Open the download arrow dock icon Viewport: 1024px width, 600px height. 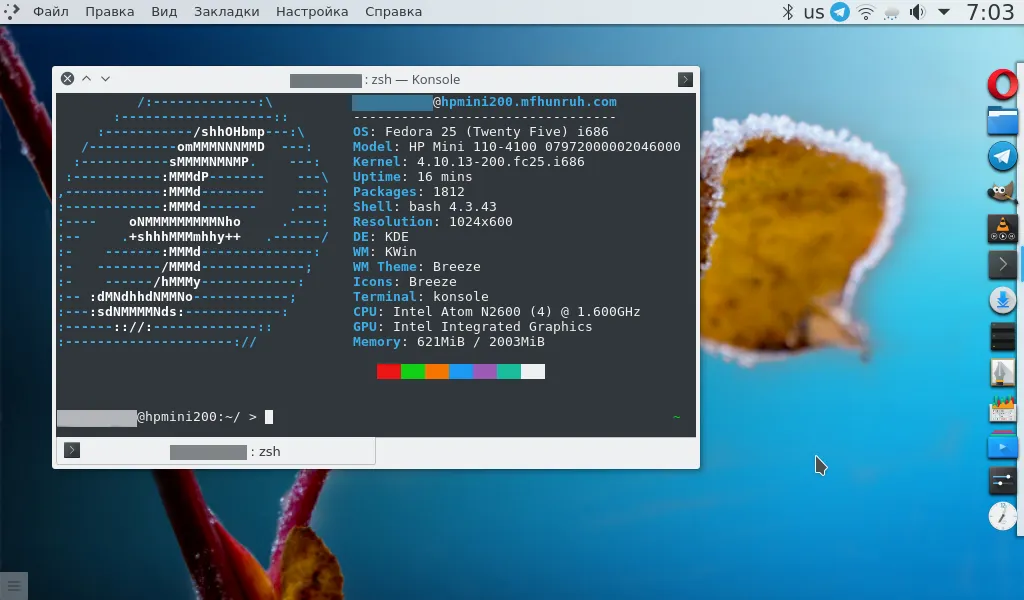click(1002, 300)
